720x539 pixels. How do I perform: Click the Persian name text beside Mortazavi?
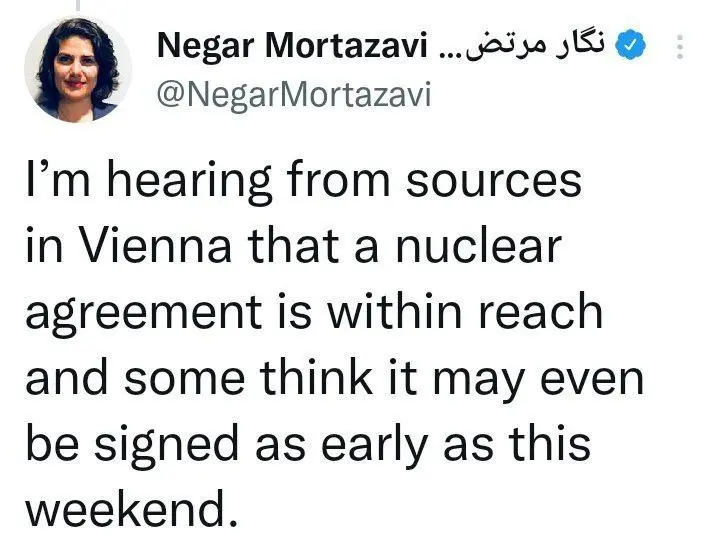[534, 45]
